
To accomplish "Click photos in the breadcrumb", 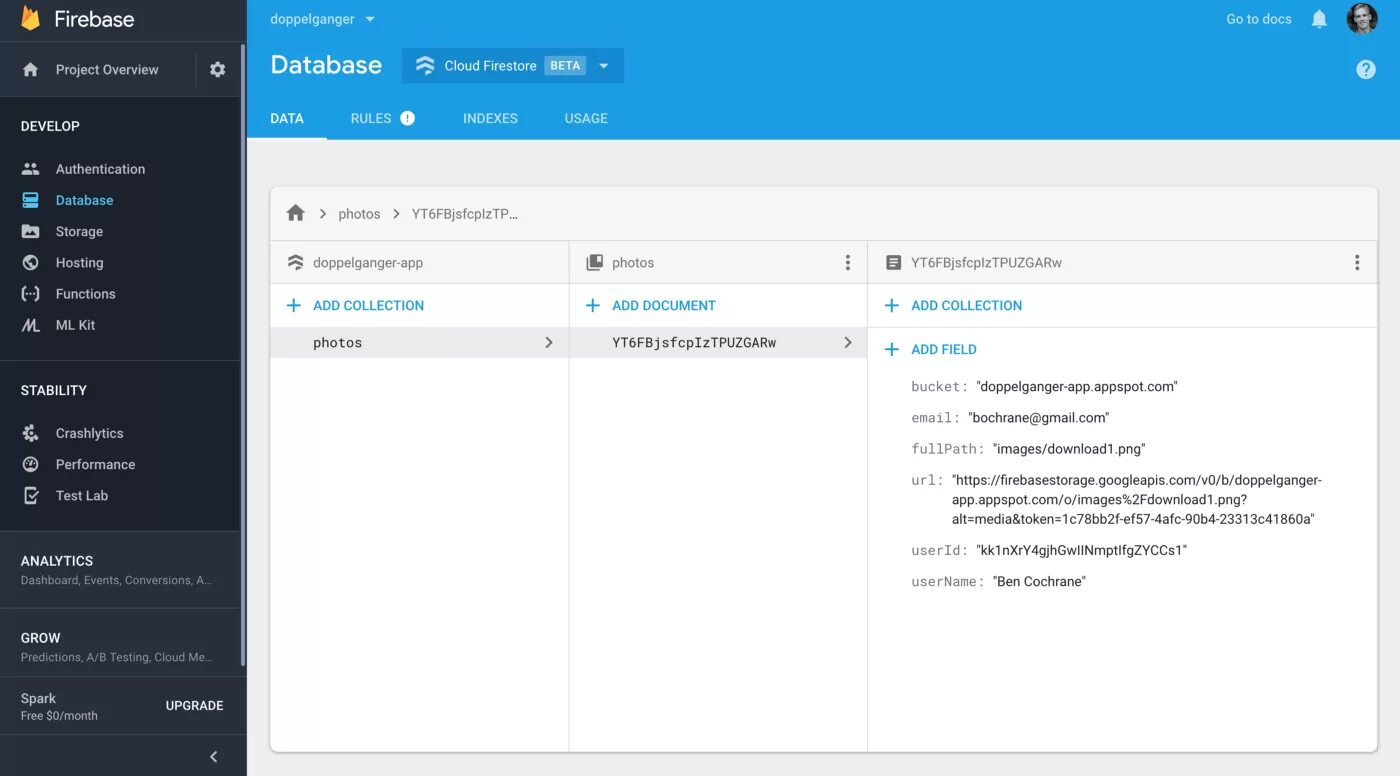I will coord(359,214).
